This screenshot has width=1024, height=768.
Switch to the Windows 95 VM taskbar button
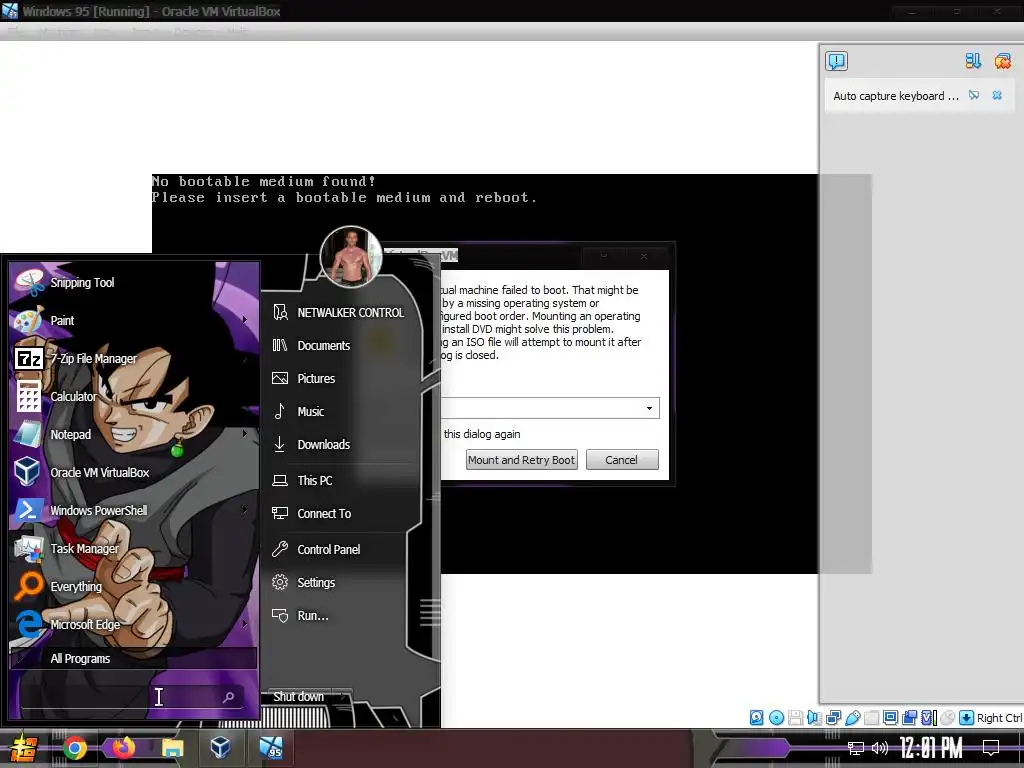coord(270,748)
